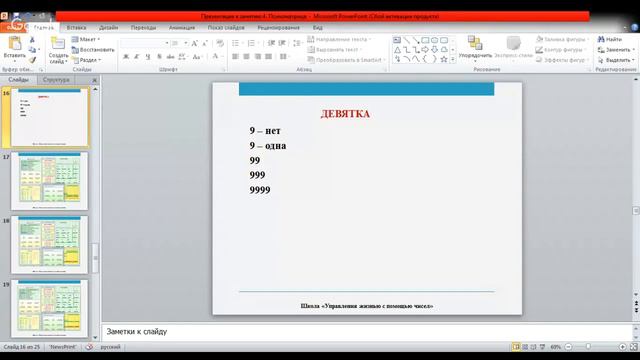The width and height of the screenshot is (640, 360).
Task: Toggle italic formatting (К)
Action: (137, 57)
